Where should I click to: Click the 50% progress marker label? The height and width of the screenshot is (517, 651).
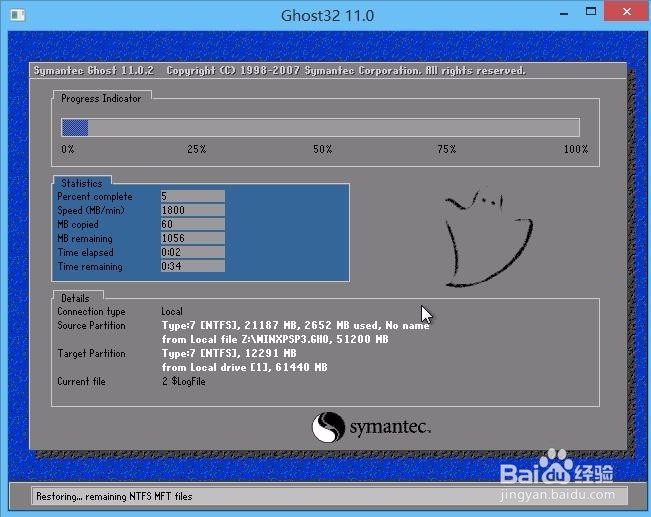pos(323,149)
